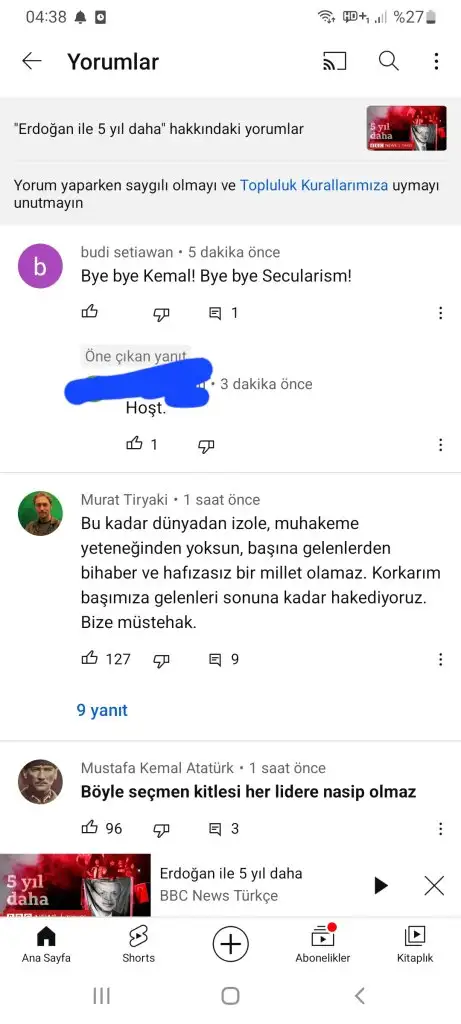Tap the create plus button
The width and height of the screenshot is (461, 1024).
point(230,944)
